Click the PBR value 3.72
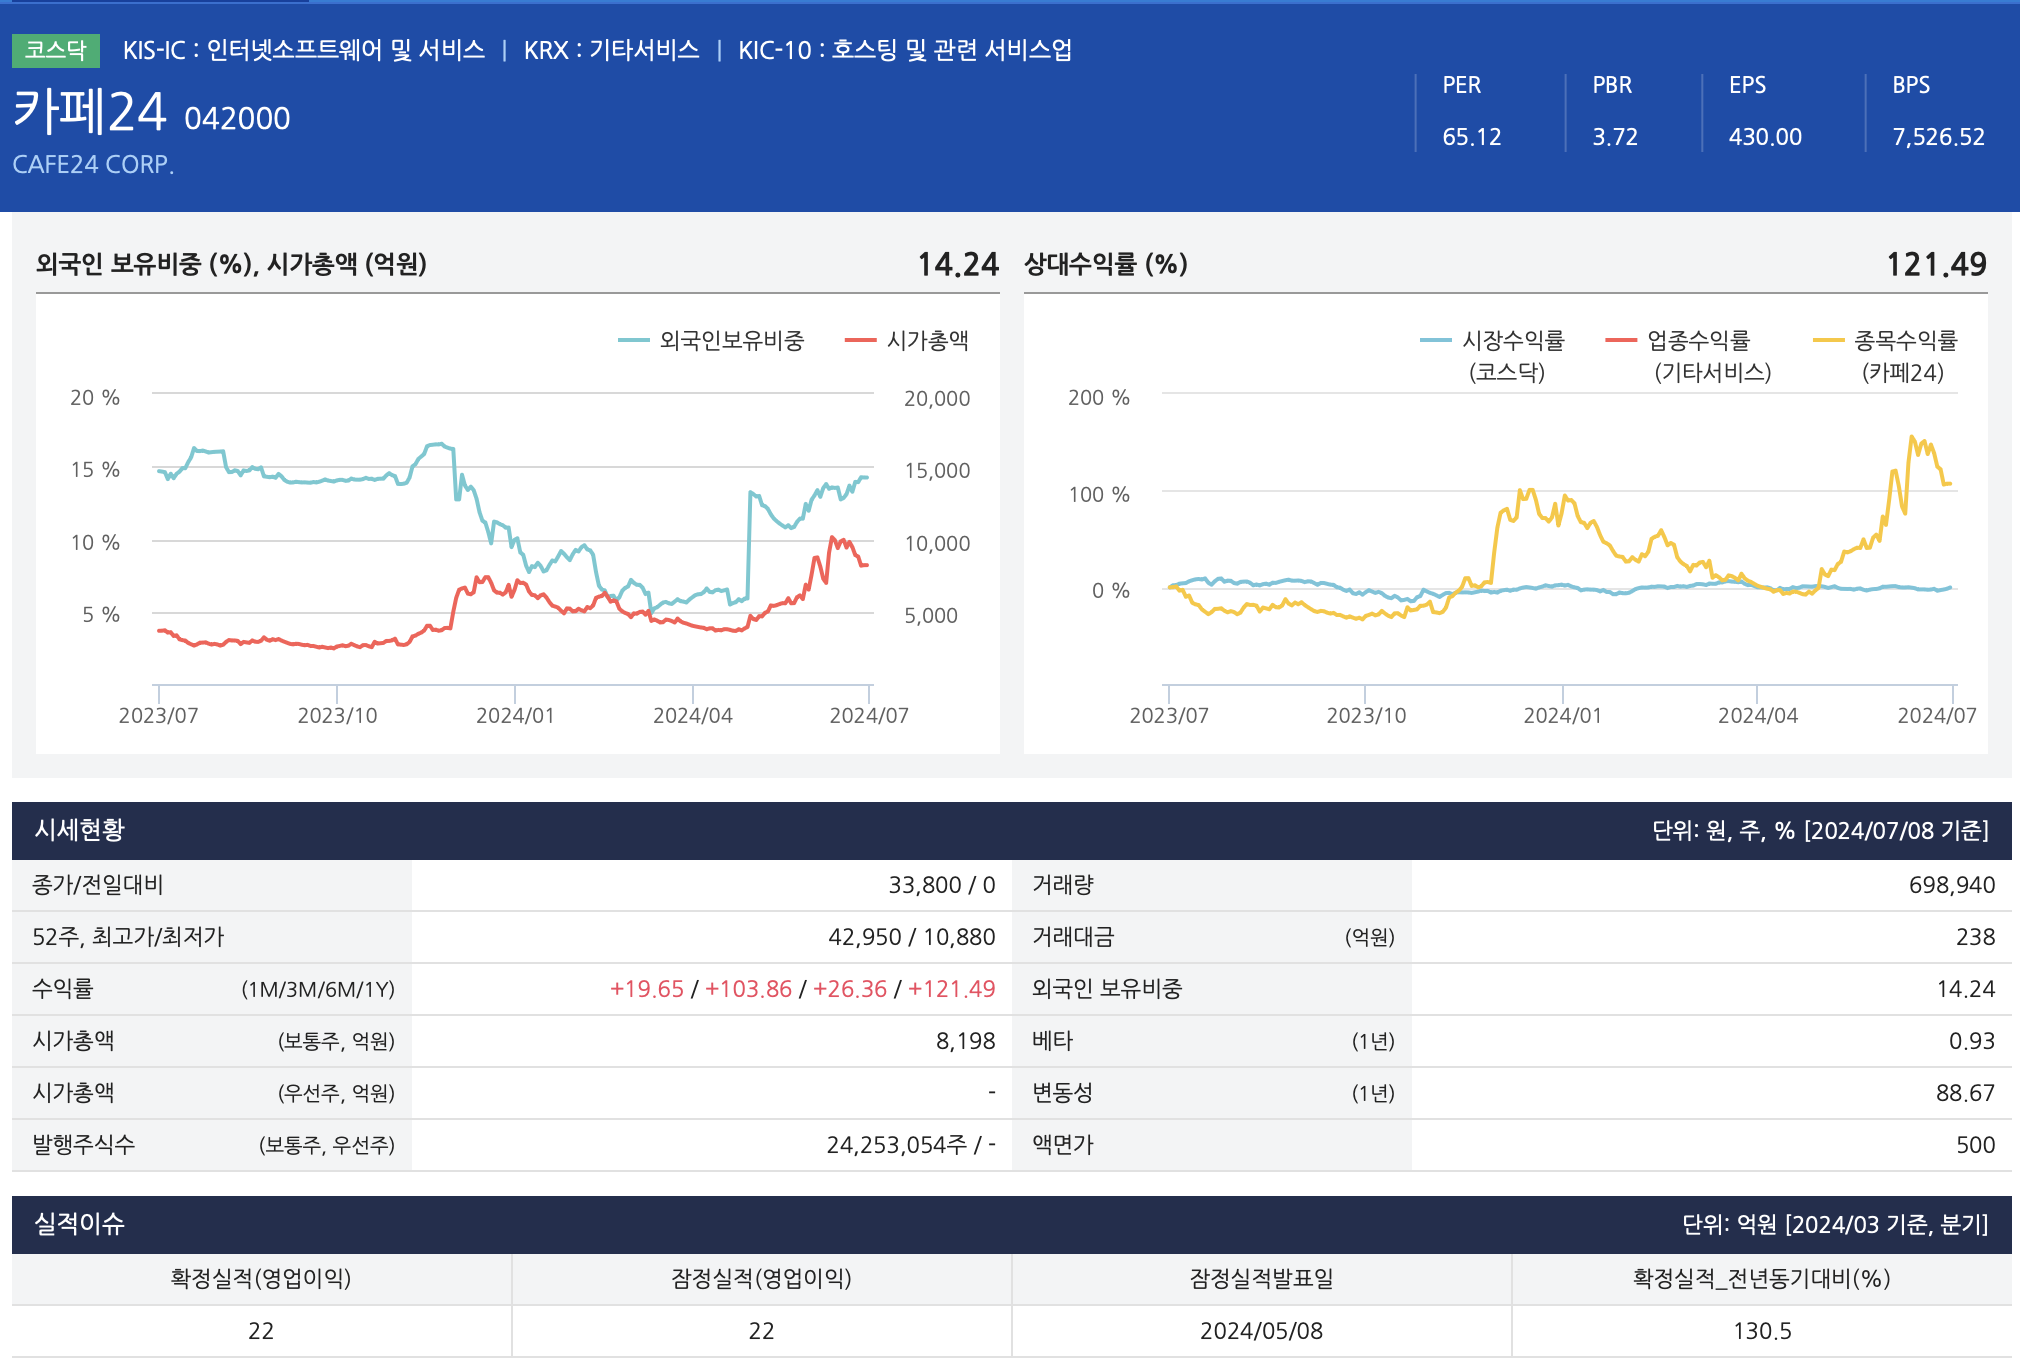This screenshot has width=2020, height=1364. [x=1615, y=137]
